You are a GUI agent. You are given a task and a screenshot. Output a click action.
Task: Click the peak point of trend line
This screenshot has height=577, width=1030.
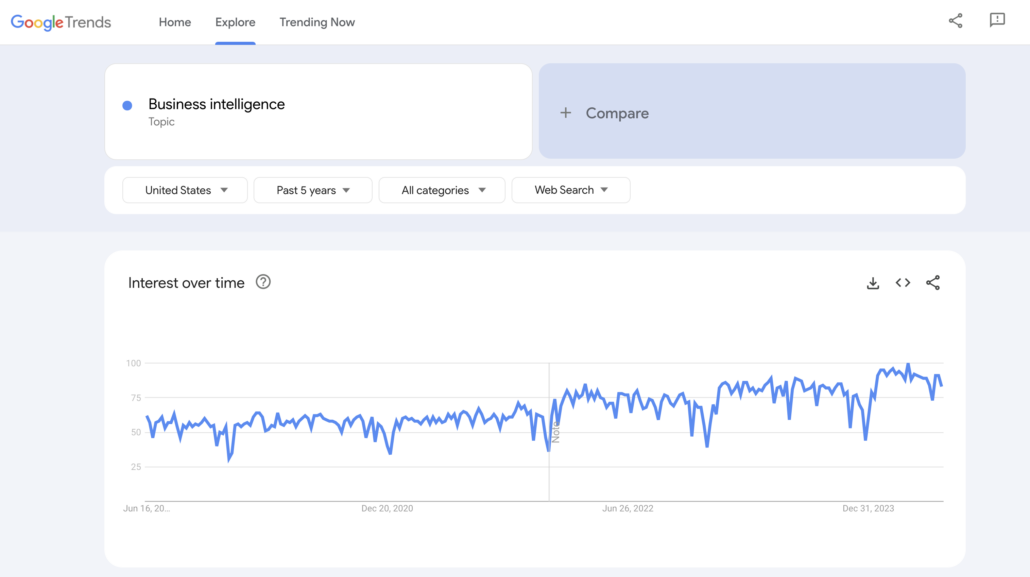pyautogui.click(x=908, y=365)
